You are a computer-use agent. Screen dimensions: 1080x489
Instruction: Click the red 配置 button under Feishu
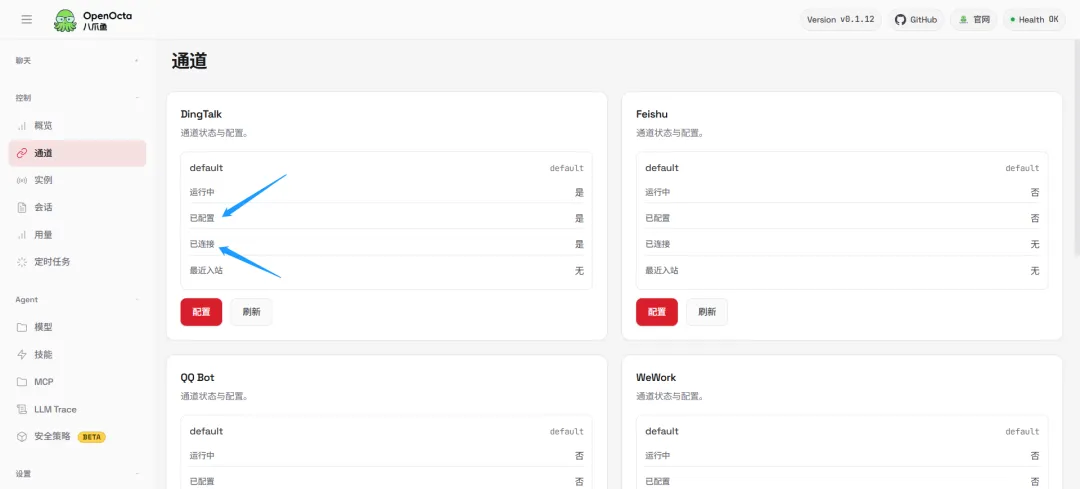click(x=656, y=312)
